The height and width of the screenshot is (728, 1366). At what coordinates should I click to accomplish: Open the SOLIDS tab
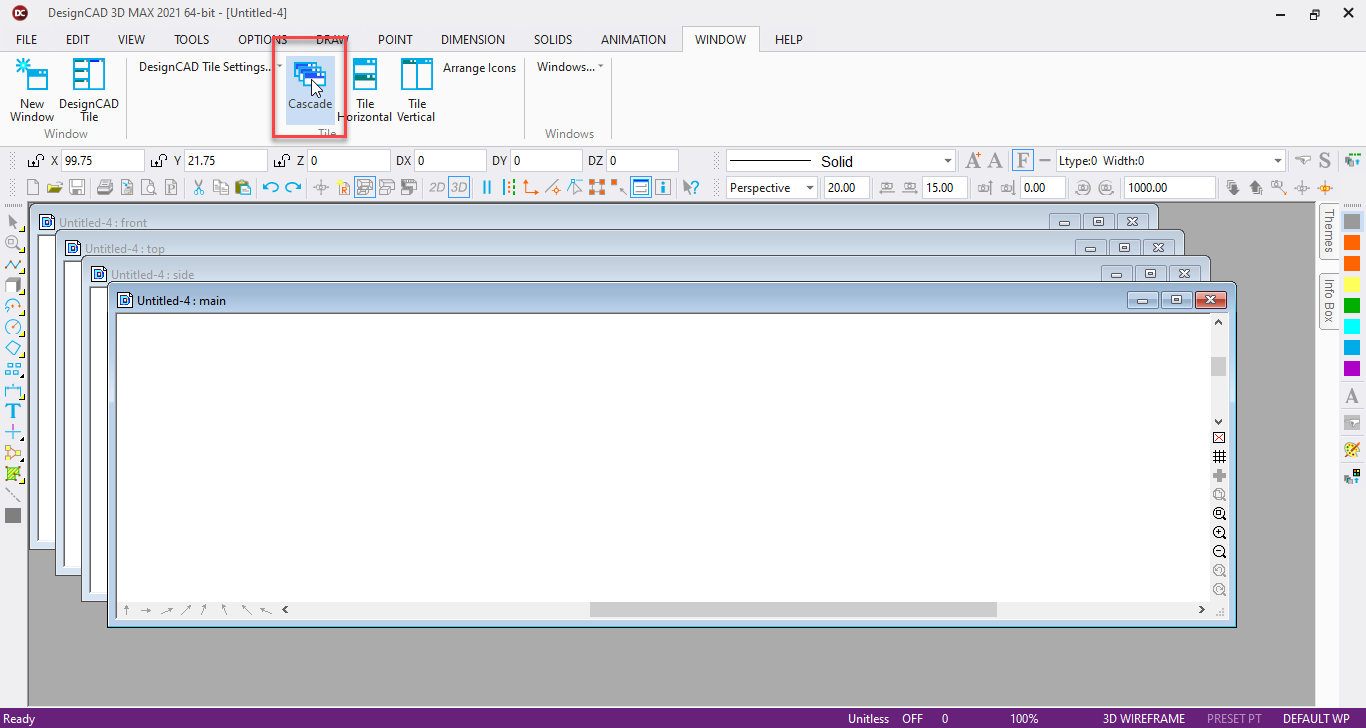click(553, 40)
